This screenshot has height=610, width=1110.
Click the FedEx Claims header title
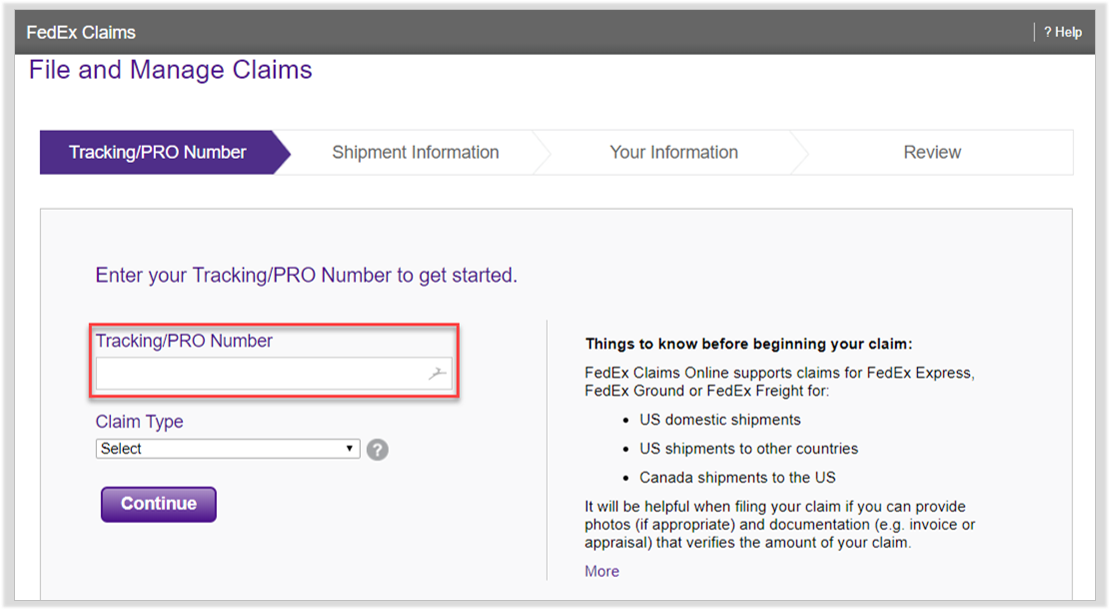click(x=81, y=32)
